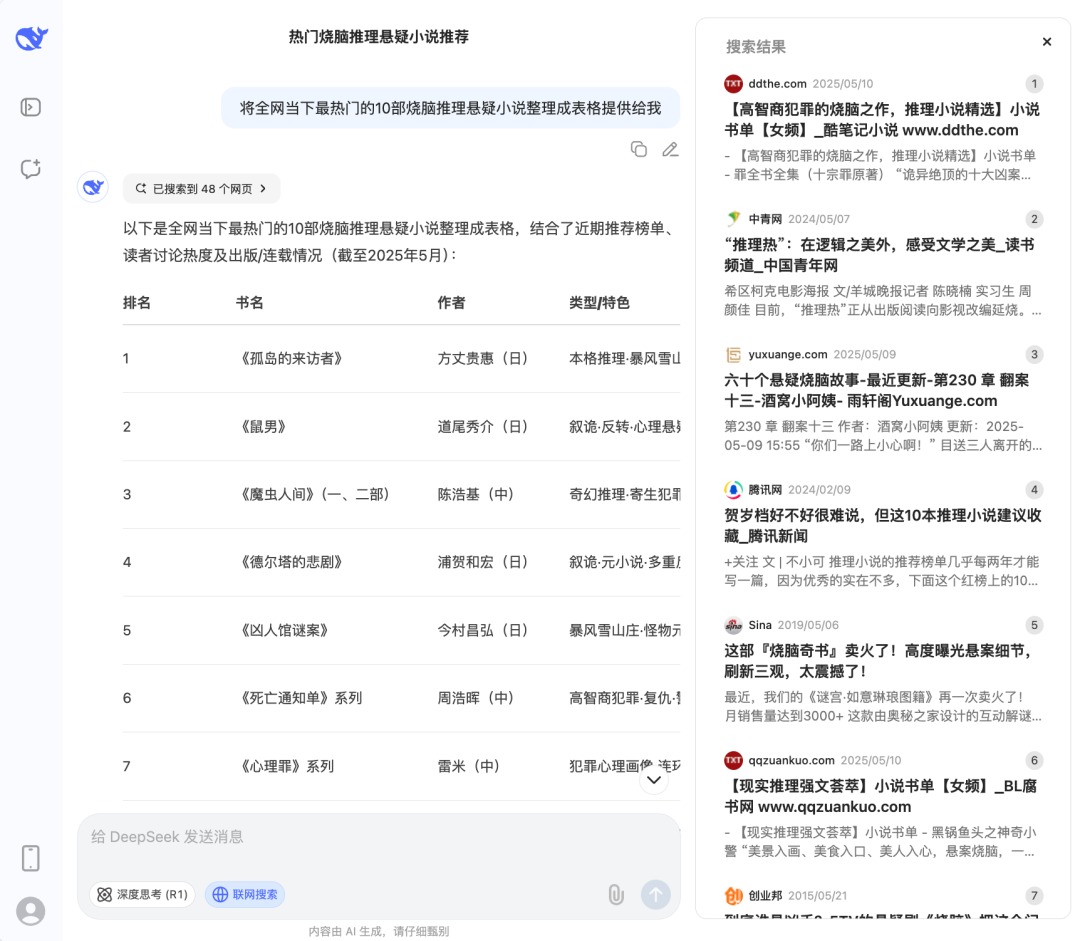Screen dimensions: 1080x941
Task: Click the Sina site favicon
Action: click(x=734, y=625)
